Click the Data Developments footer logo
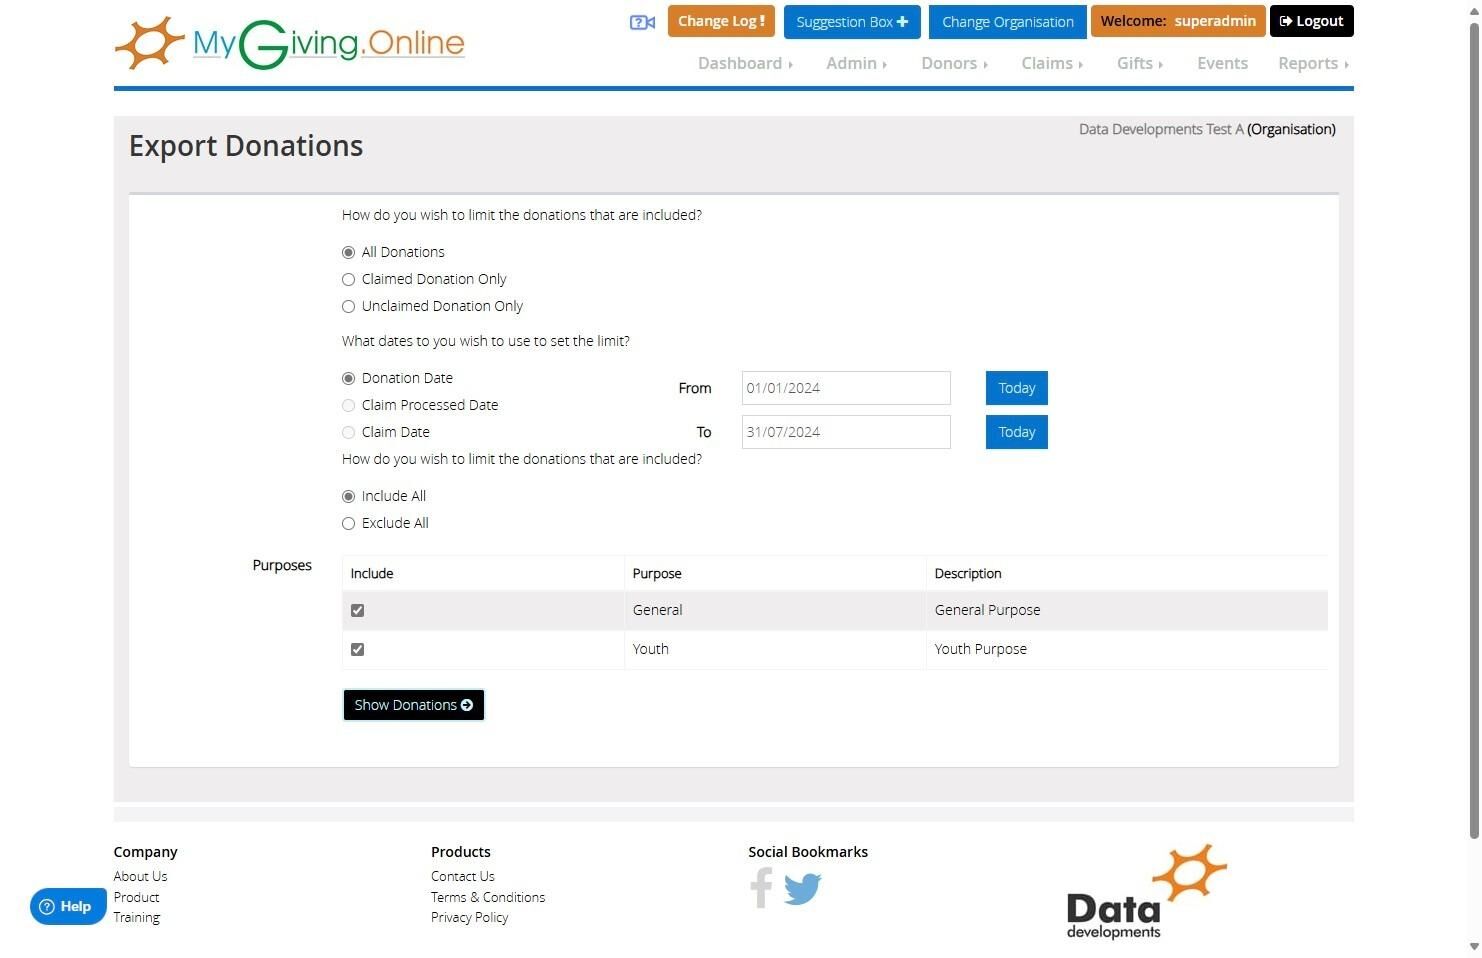 pyautogui.click(x=1146, y=892)
